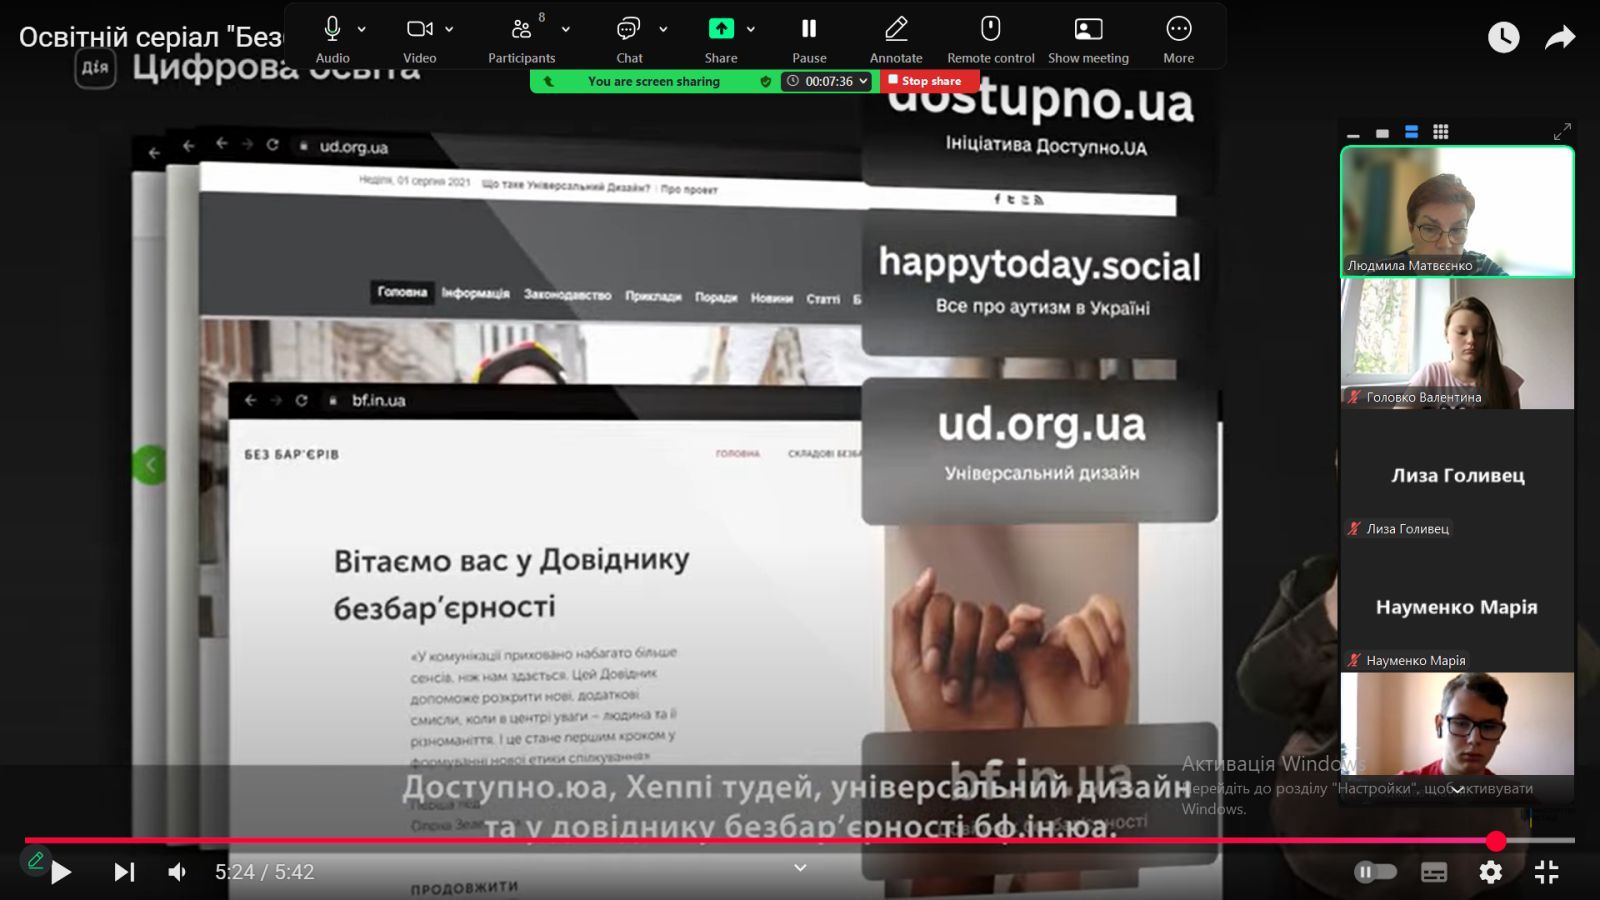Exit full screen mode
The image size is (1600, 900).
point(1547,872)
